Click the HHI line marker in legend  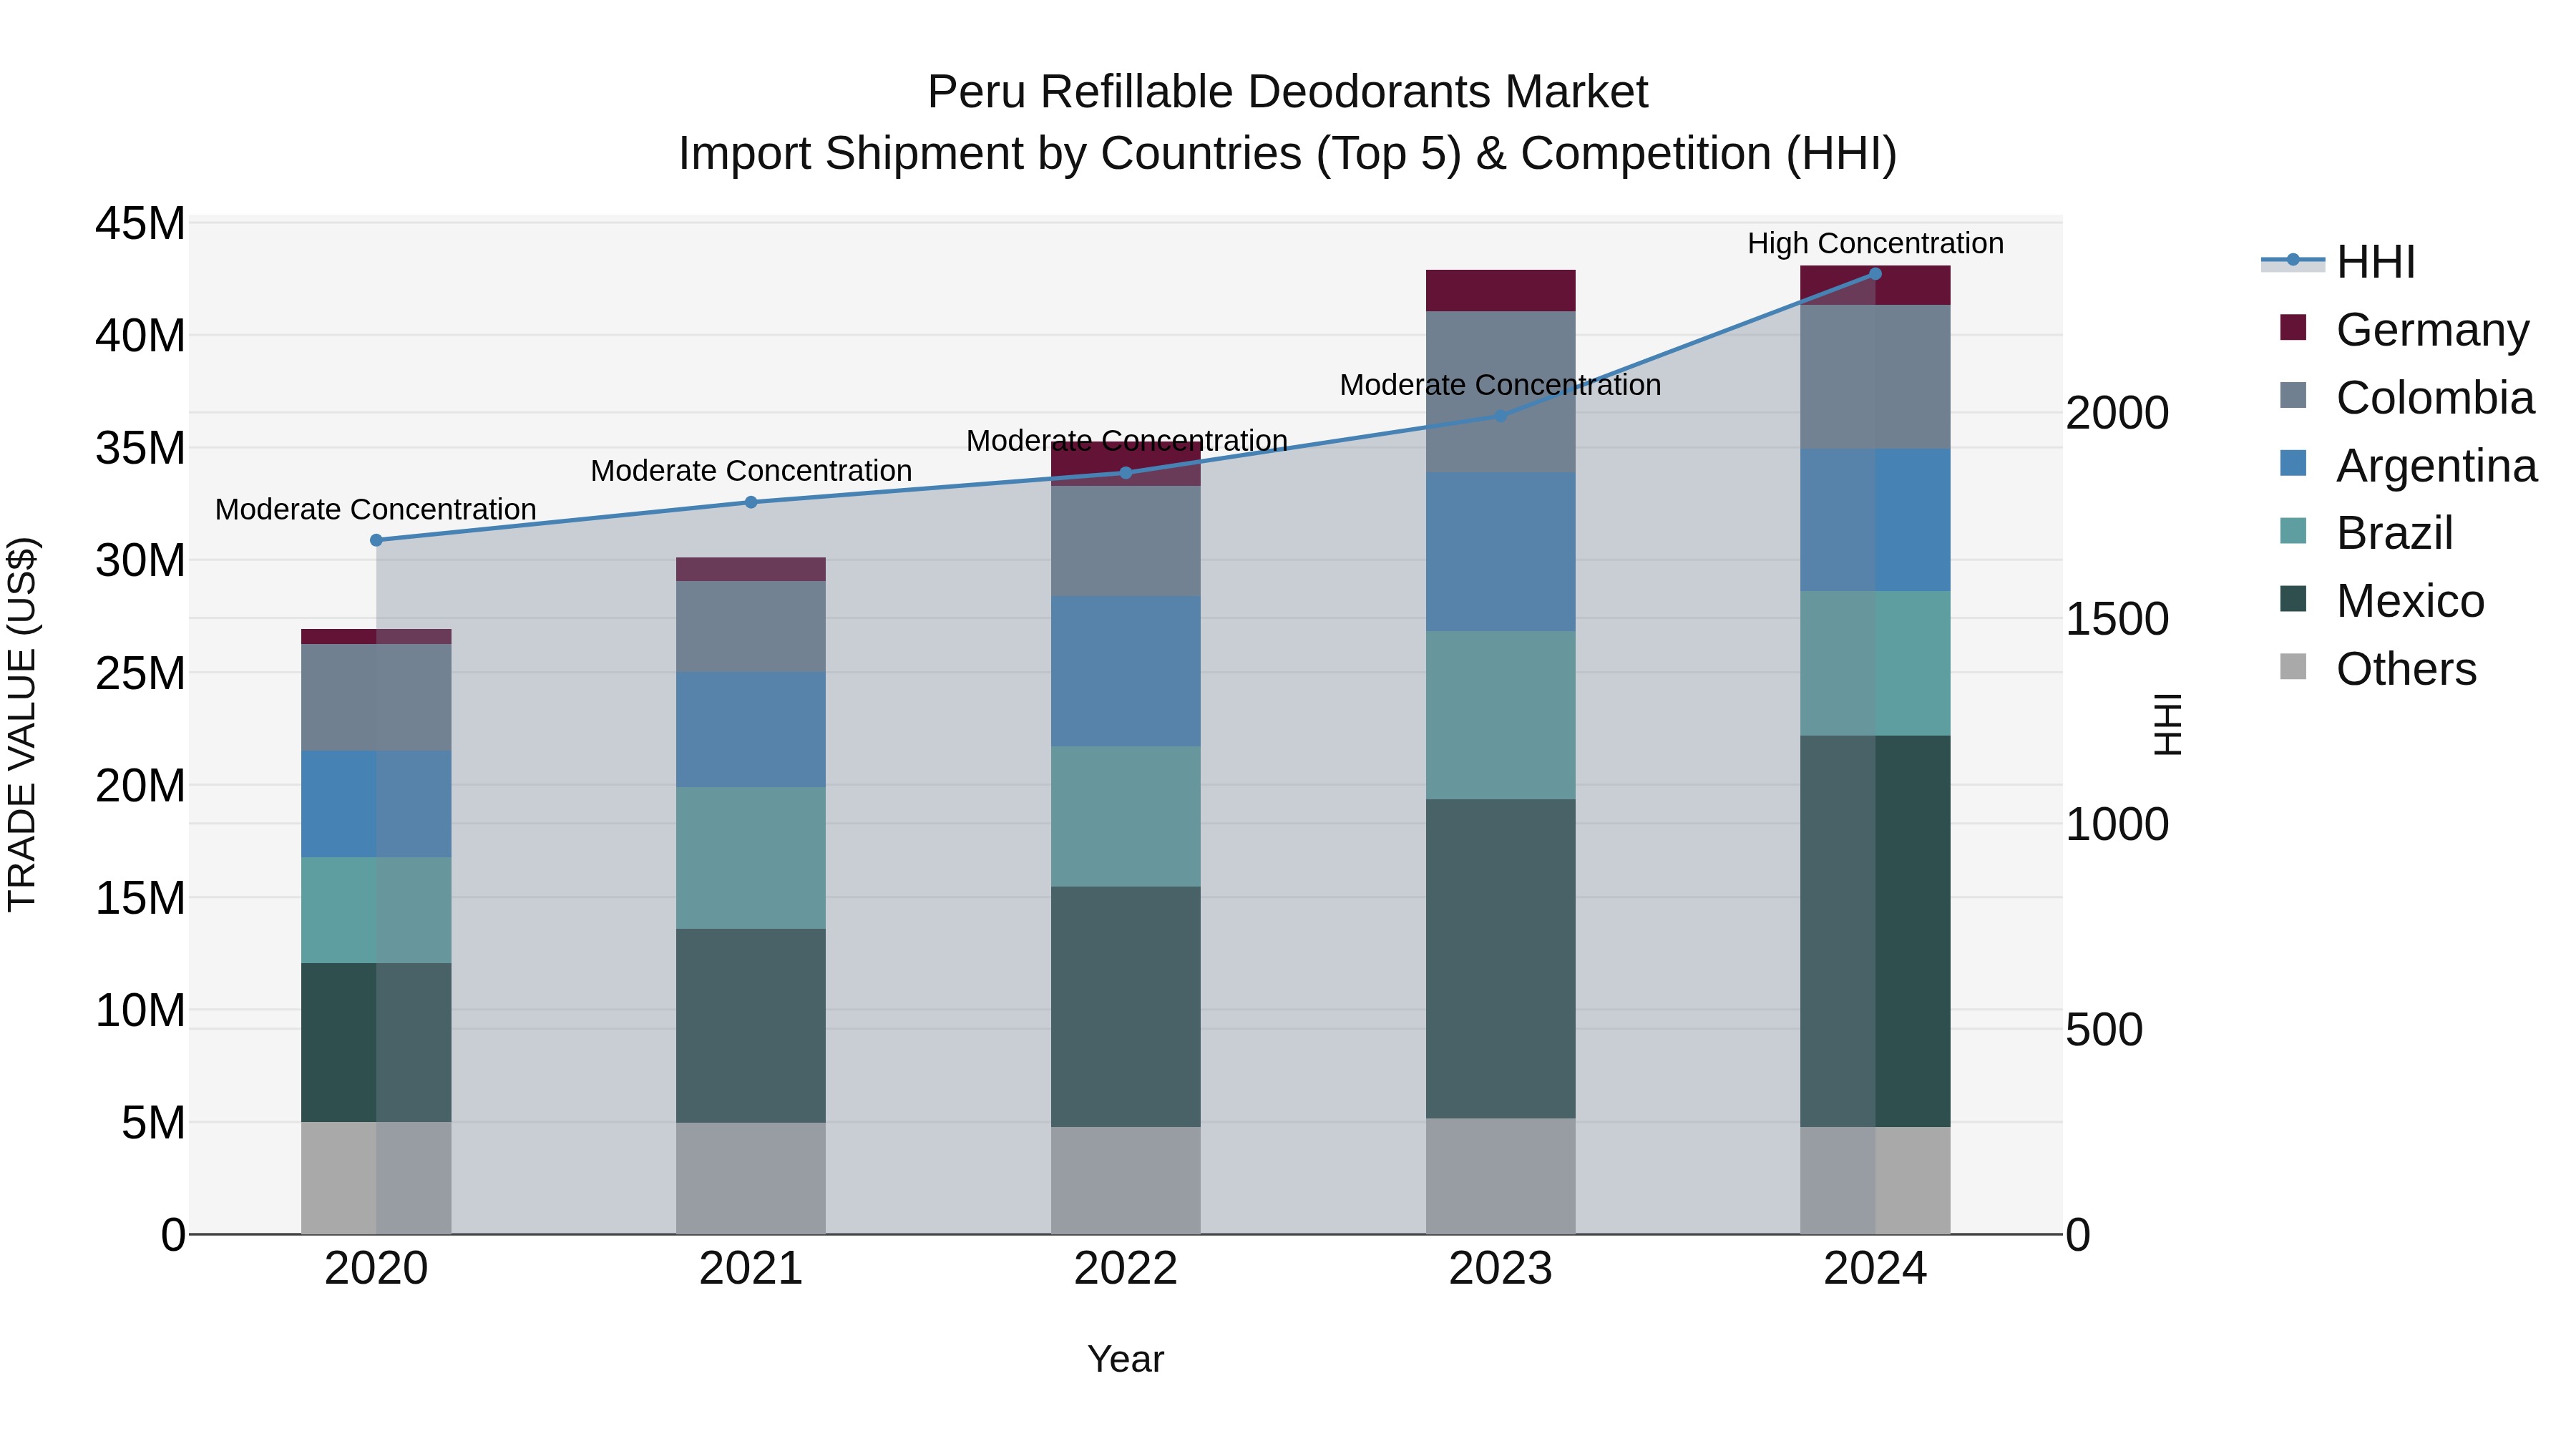[x=2293, y=260]
